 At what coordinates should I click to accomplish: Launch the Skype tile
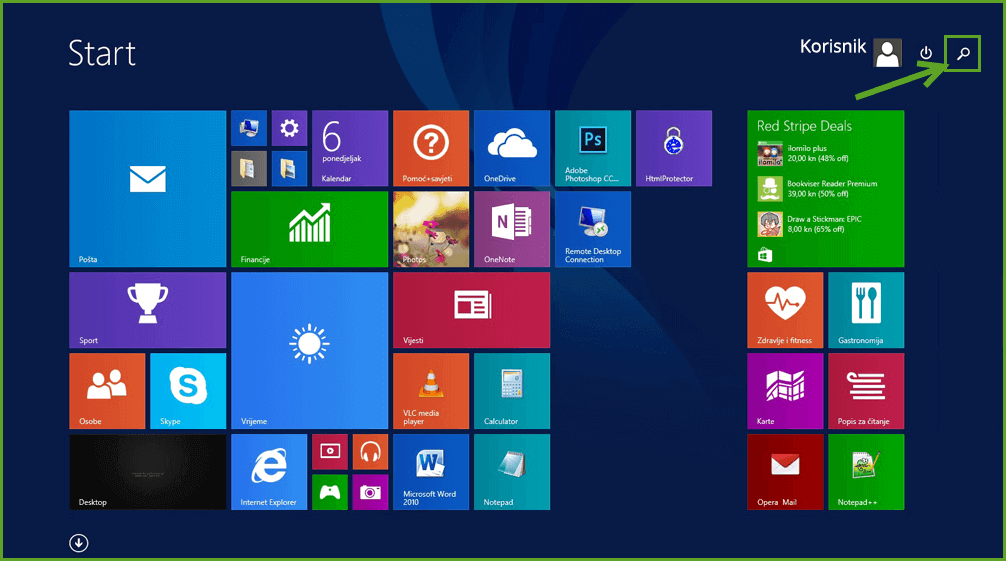click(x=188, y=391)
